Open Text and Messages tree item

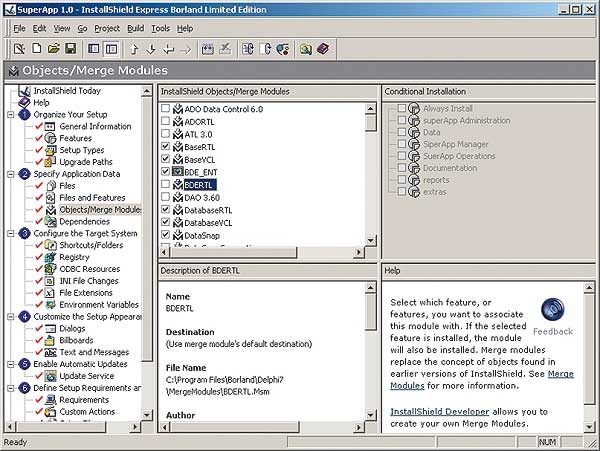(94, 352)
